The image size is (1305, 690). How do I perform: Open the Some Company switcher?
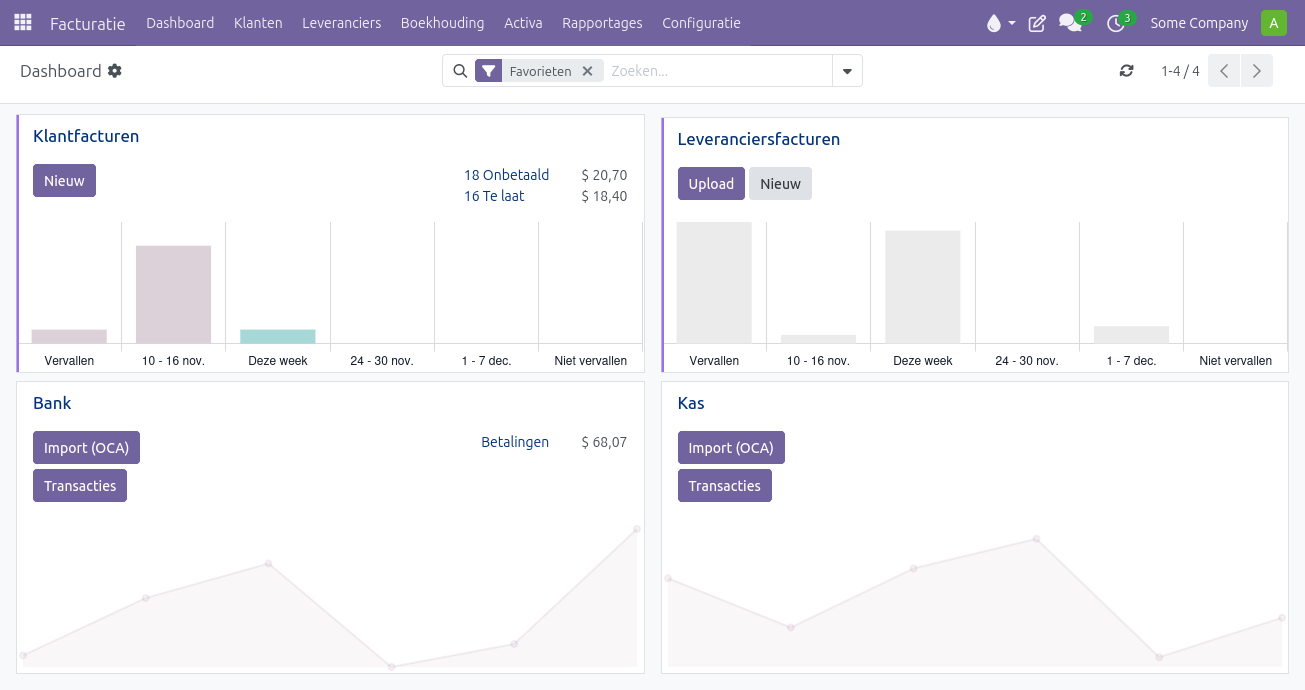click(x=1199, y=23)
